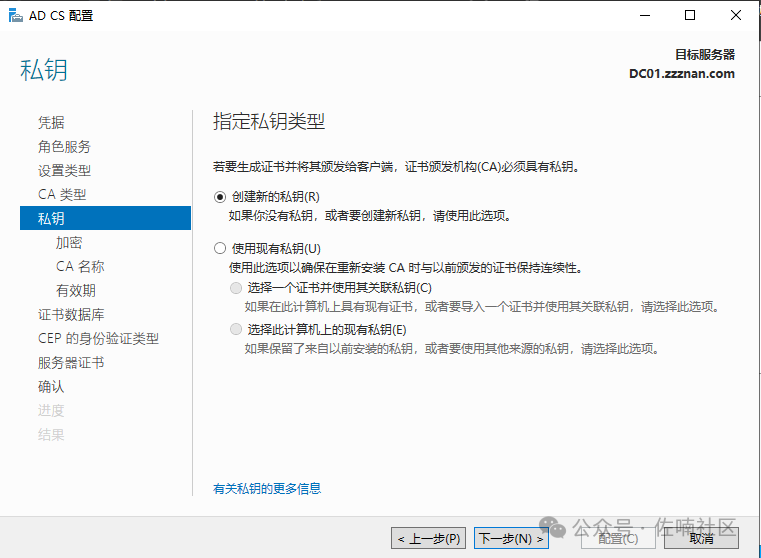Open the 有关私钥的更多信息 link
761x558 pixels.
[x=267, y=489]
